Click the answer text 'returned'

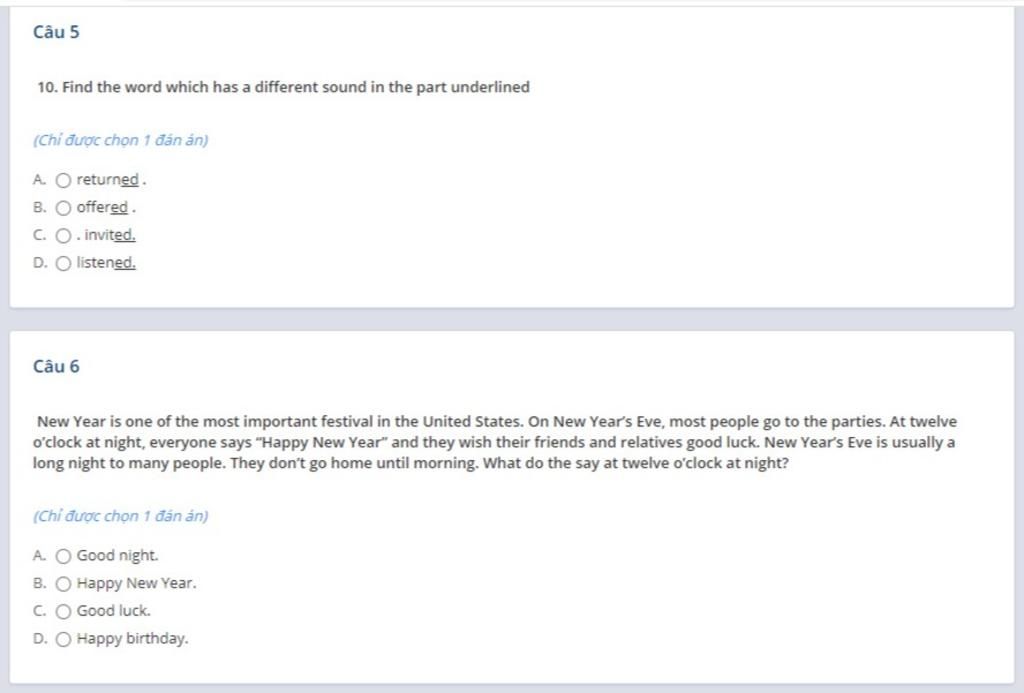[x=108, y=180]
